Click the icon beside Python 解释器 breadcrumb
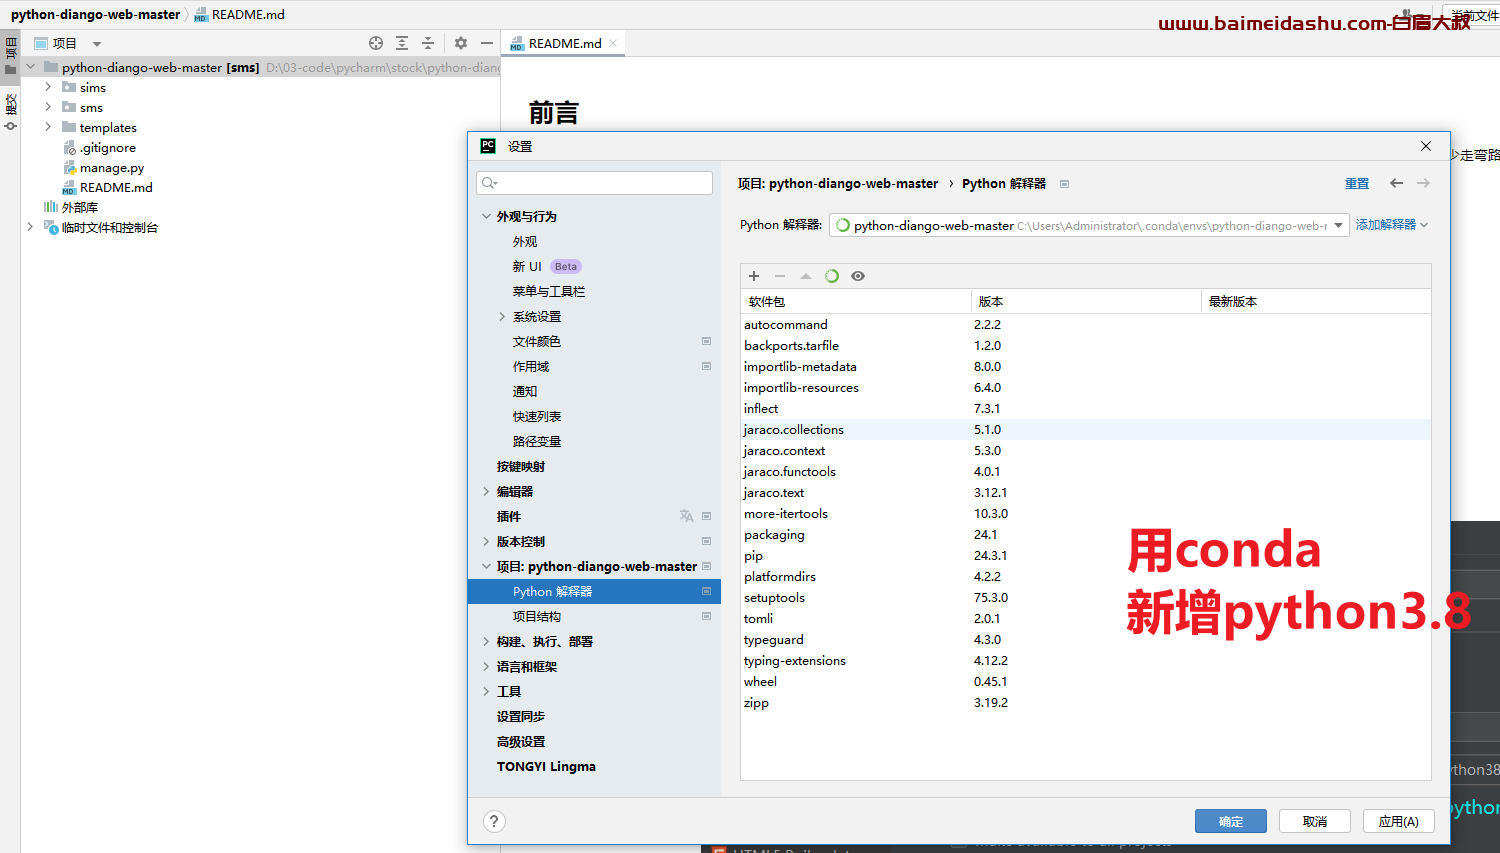Screen dimensions: 1500x853 1064,184
